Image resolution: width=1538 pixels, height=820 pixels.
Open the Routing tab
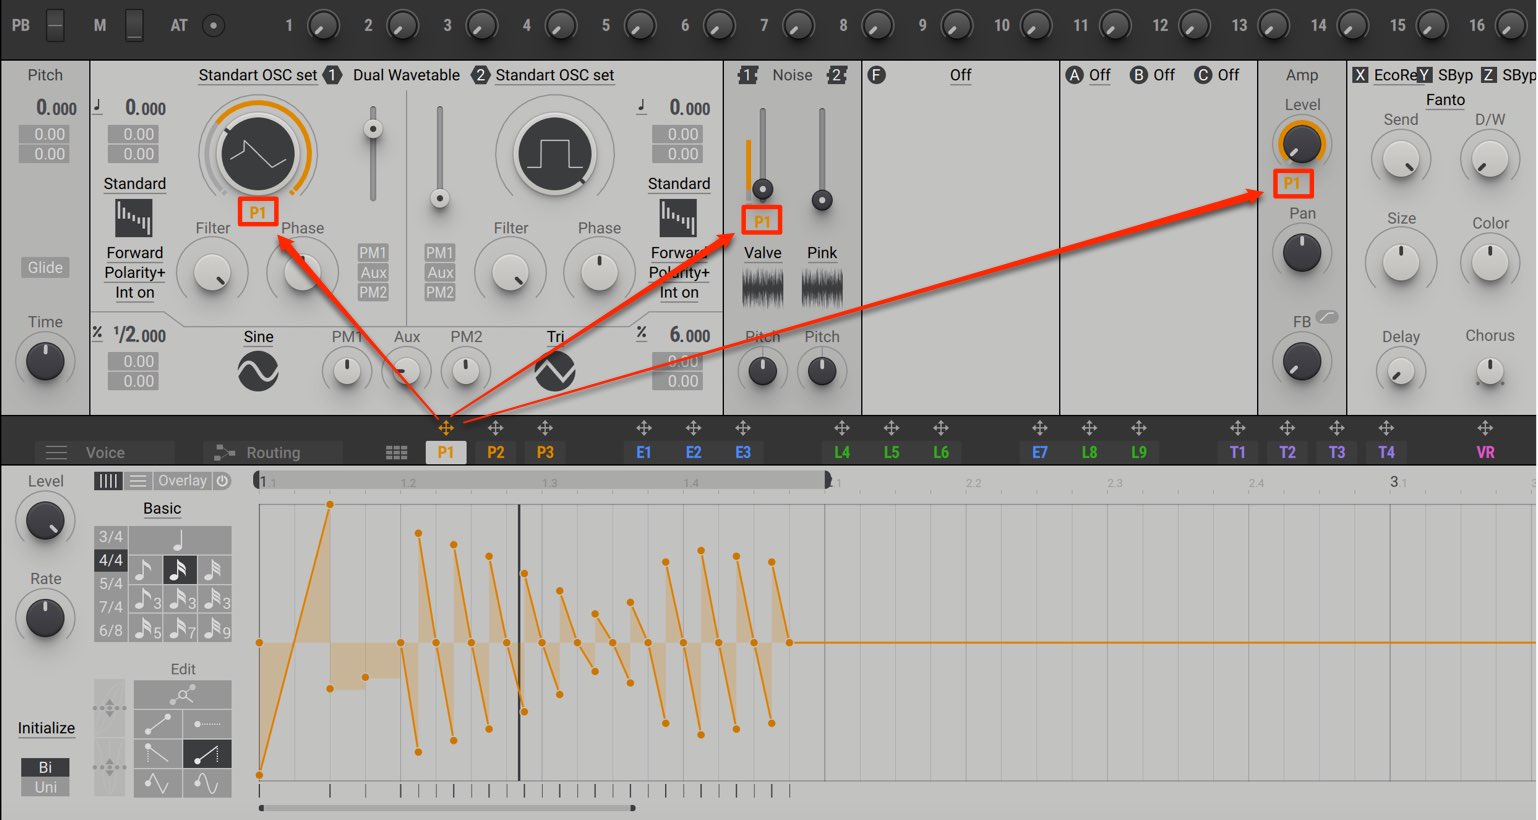pyautogui.click(x=273, y=453)
